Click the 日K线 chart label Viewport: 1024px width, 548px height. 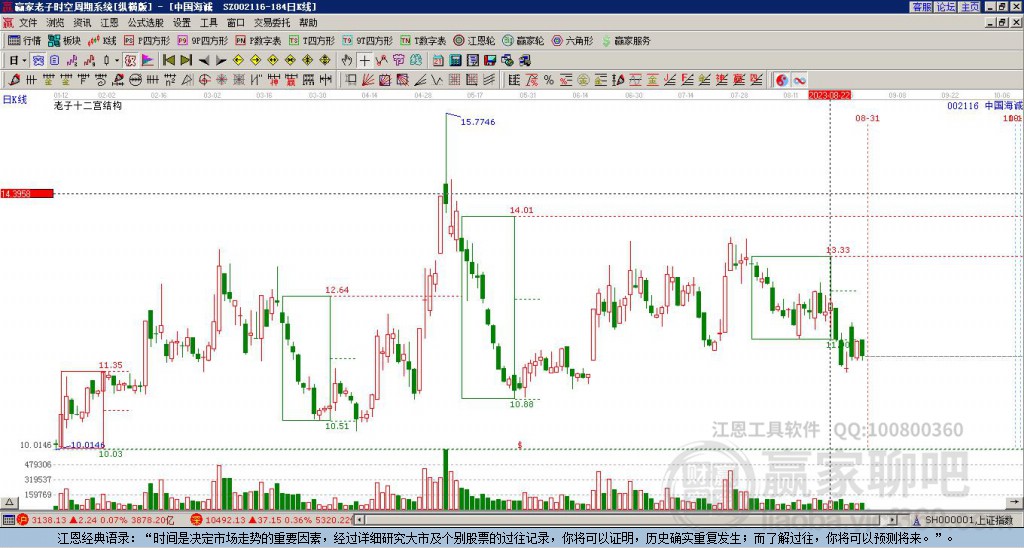tap(15, 100)
